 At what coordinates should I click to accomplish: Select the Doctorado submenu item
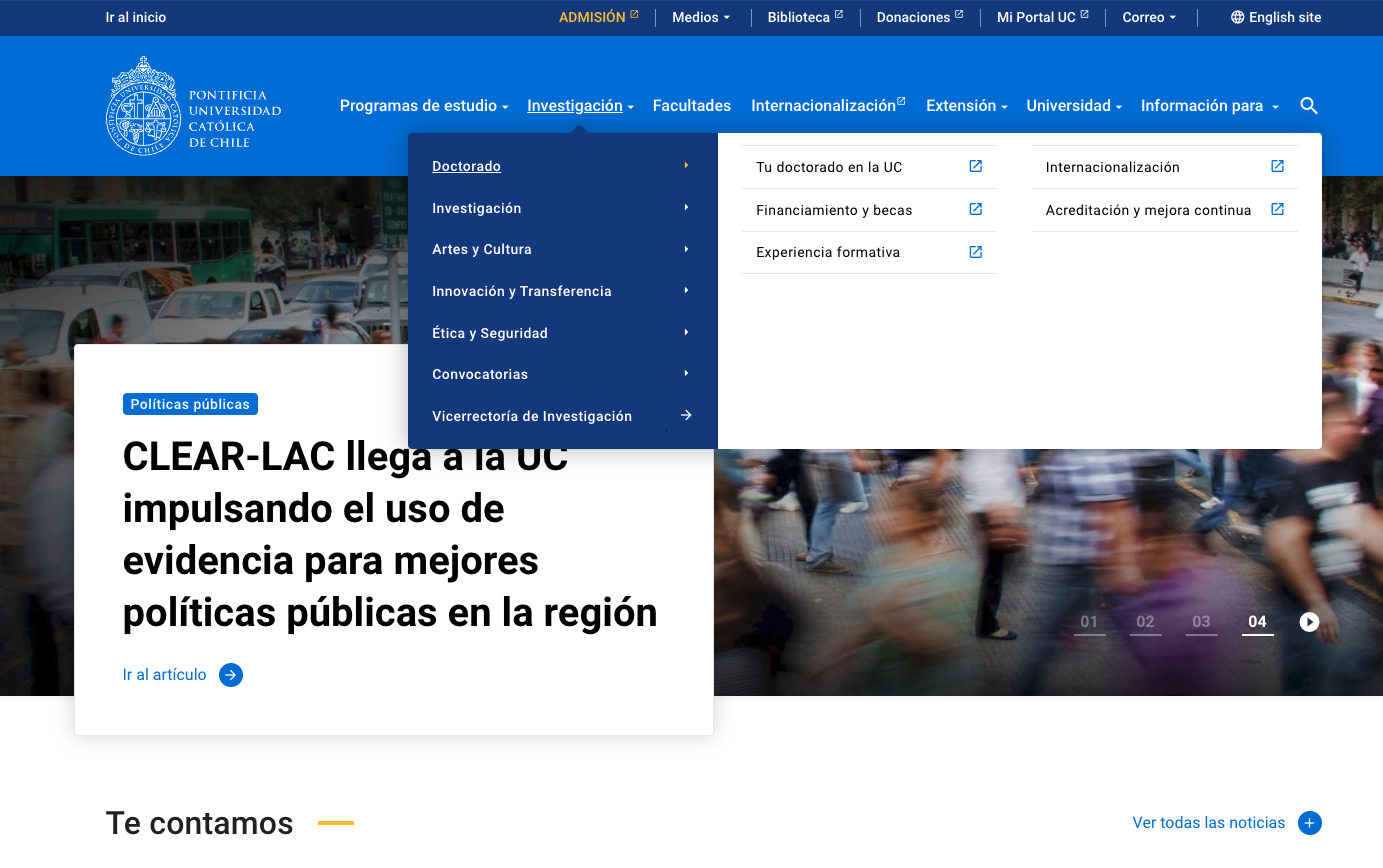562,166
